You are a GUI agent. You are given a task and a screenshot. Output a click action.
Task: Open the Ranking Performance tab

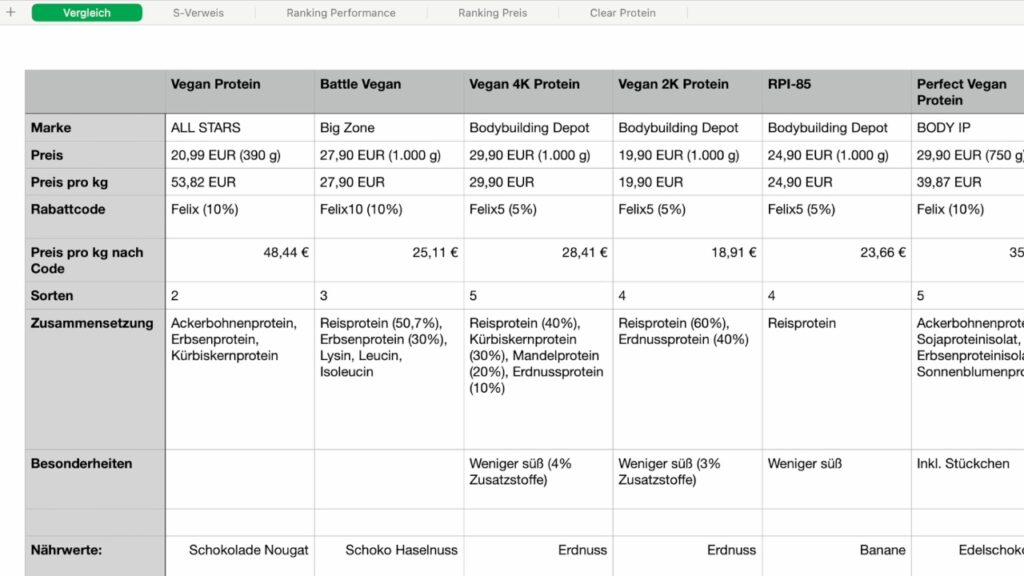tap(341, 12)
